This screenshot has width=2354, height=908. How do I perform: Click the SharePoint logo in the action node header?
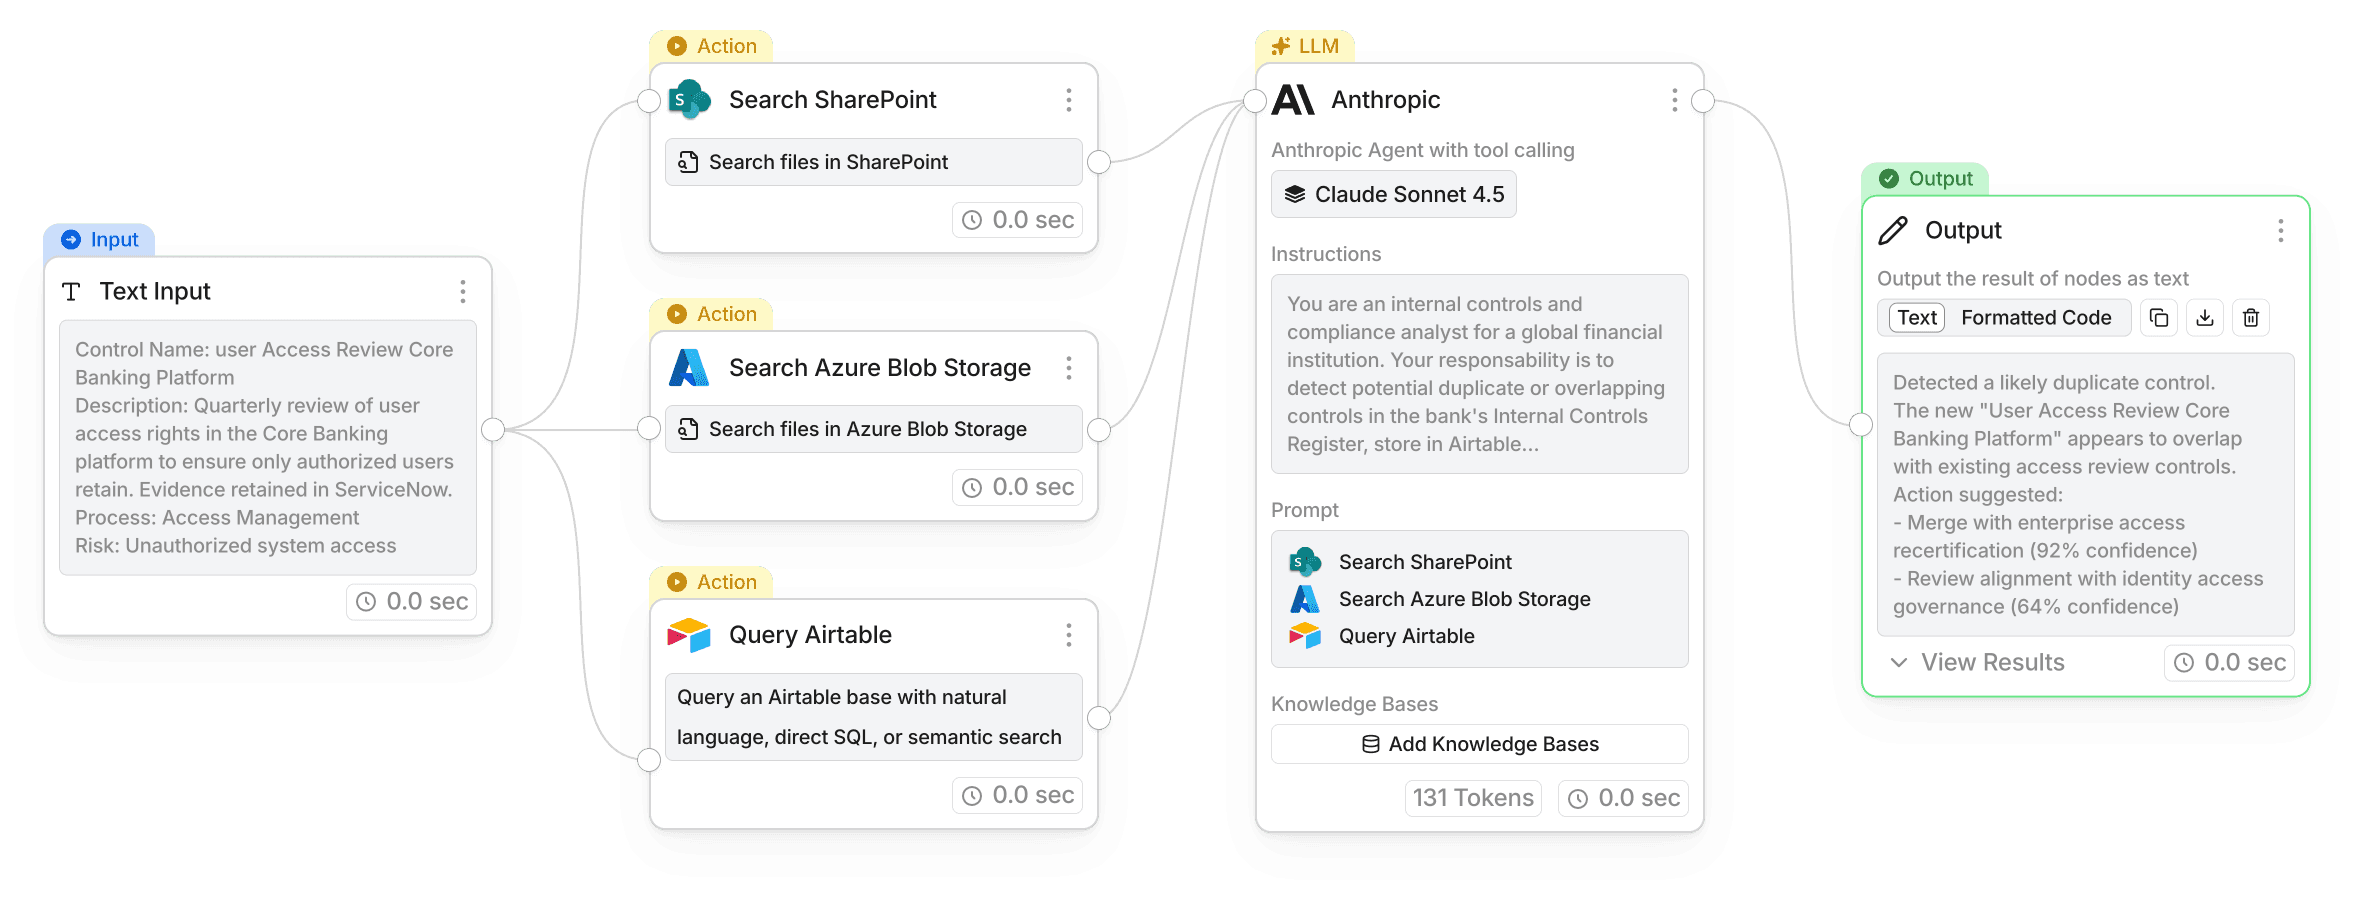pyautogui.click(x=689, y=100)
